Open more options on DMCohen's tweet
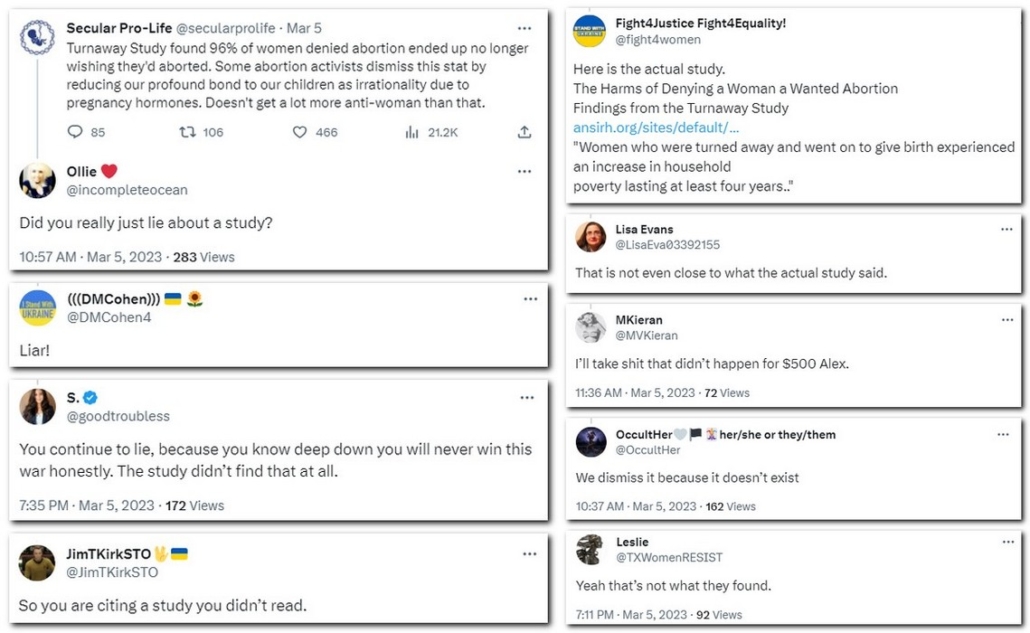1030x633 pixels. (x=526, y=299)
